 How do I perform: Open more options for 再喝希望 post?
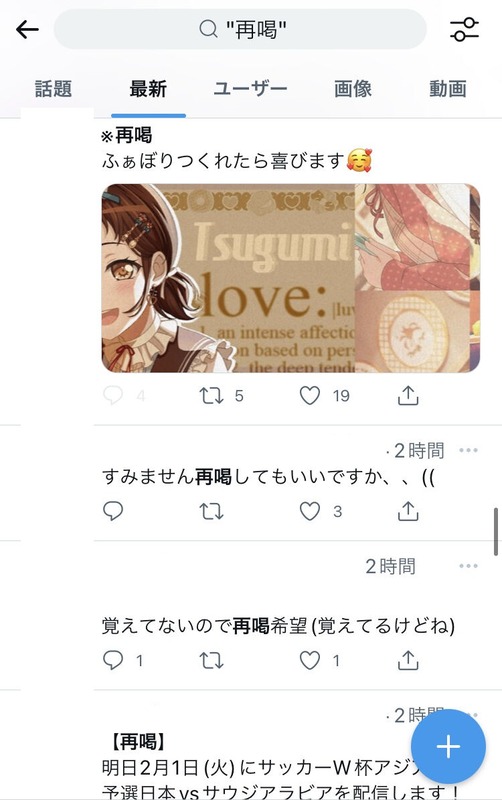coord(468,566)
